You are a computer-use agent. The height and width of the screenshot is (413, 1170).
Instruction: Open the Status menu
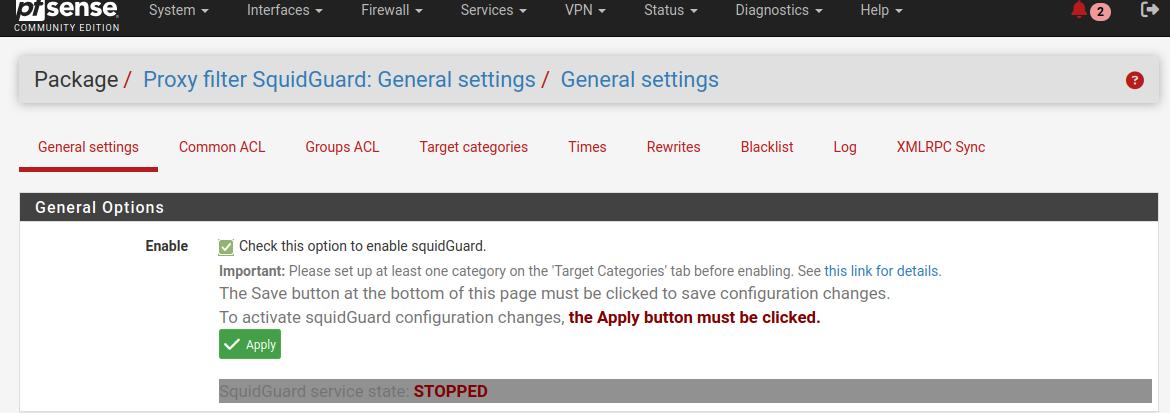671,10
